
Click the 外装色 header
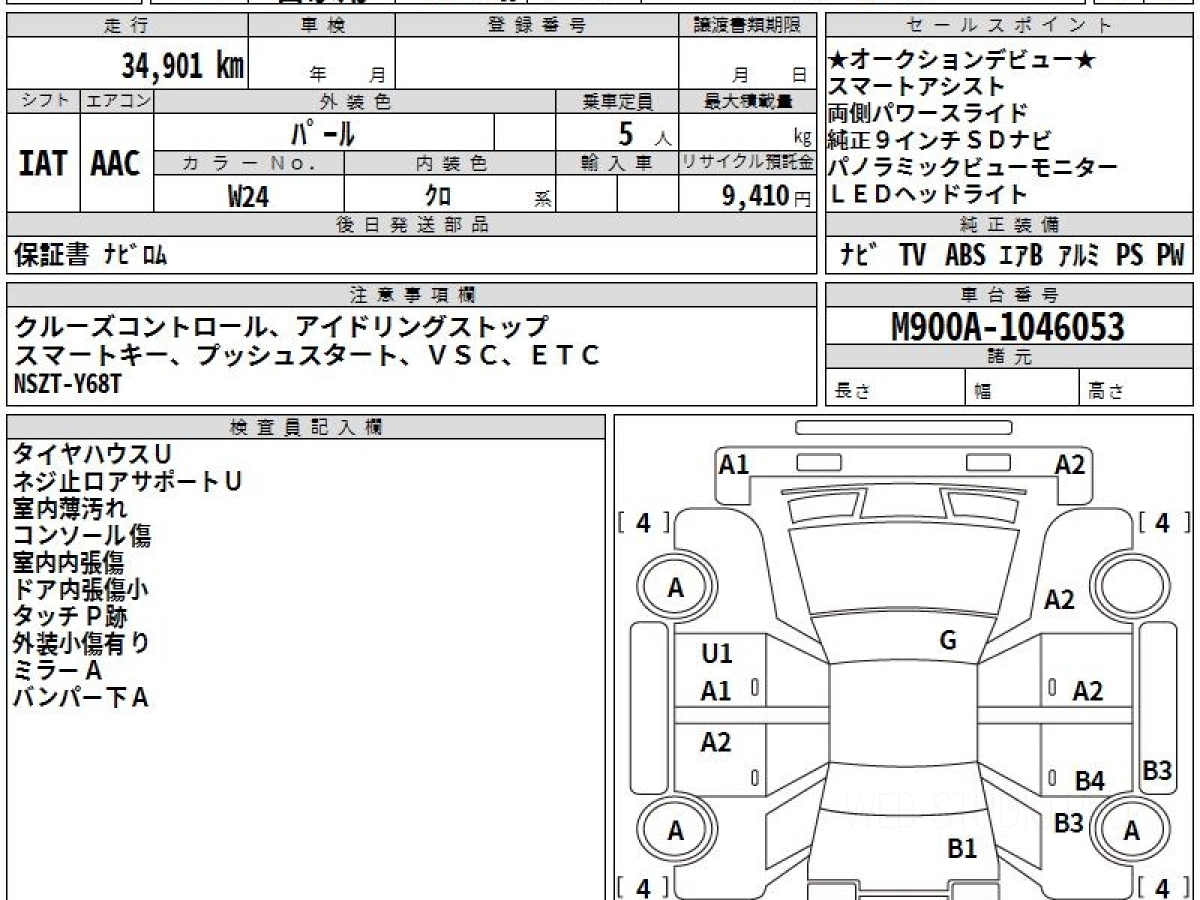pyautogui.click(x=355, y=101)
